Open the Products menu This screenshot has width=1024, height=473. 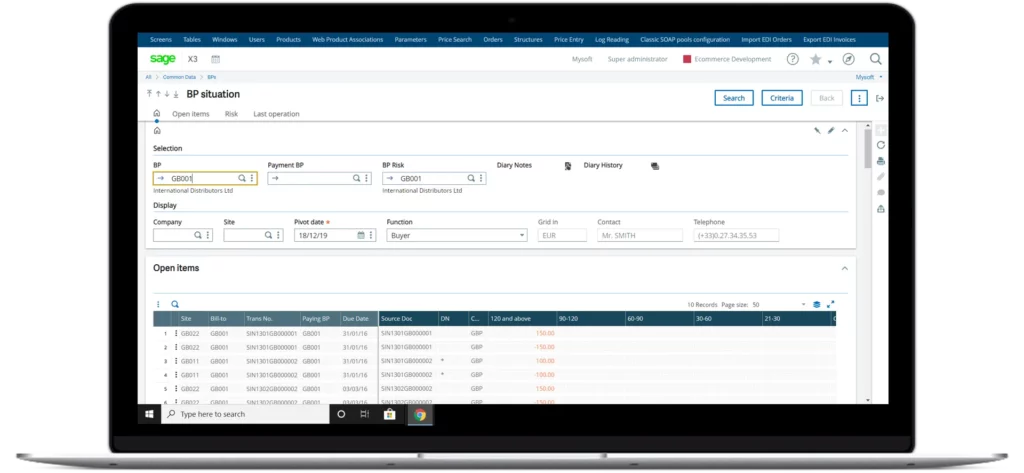tap(288, 40)
